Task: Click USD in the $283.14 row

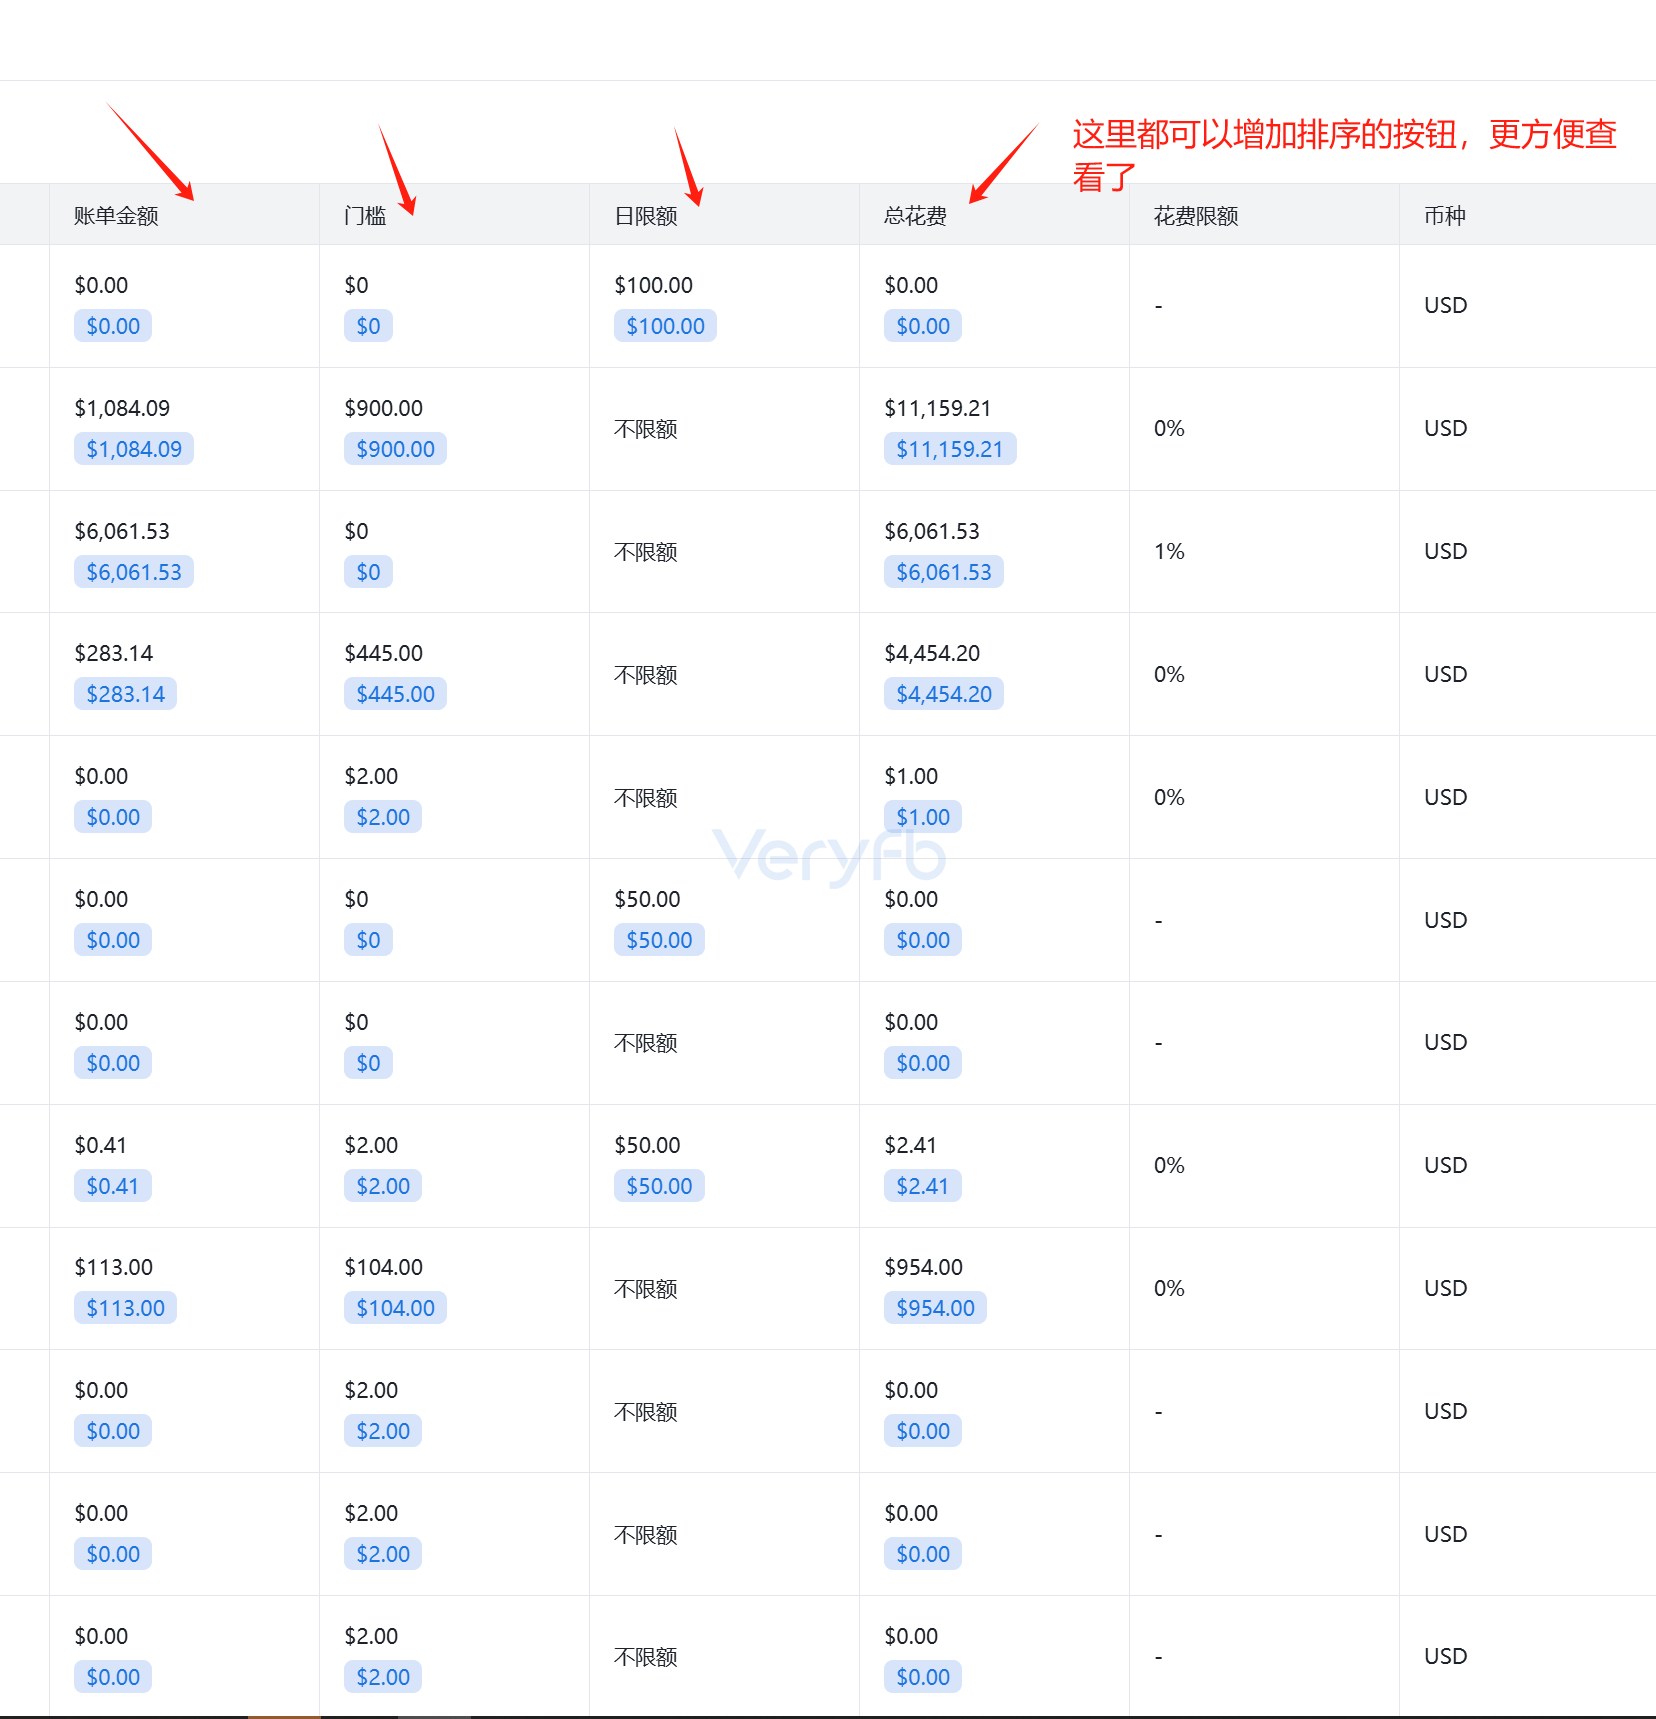Action: coord(1446,674)
